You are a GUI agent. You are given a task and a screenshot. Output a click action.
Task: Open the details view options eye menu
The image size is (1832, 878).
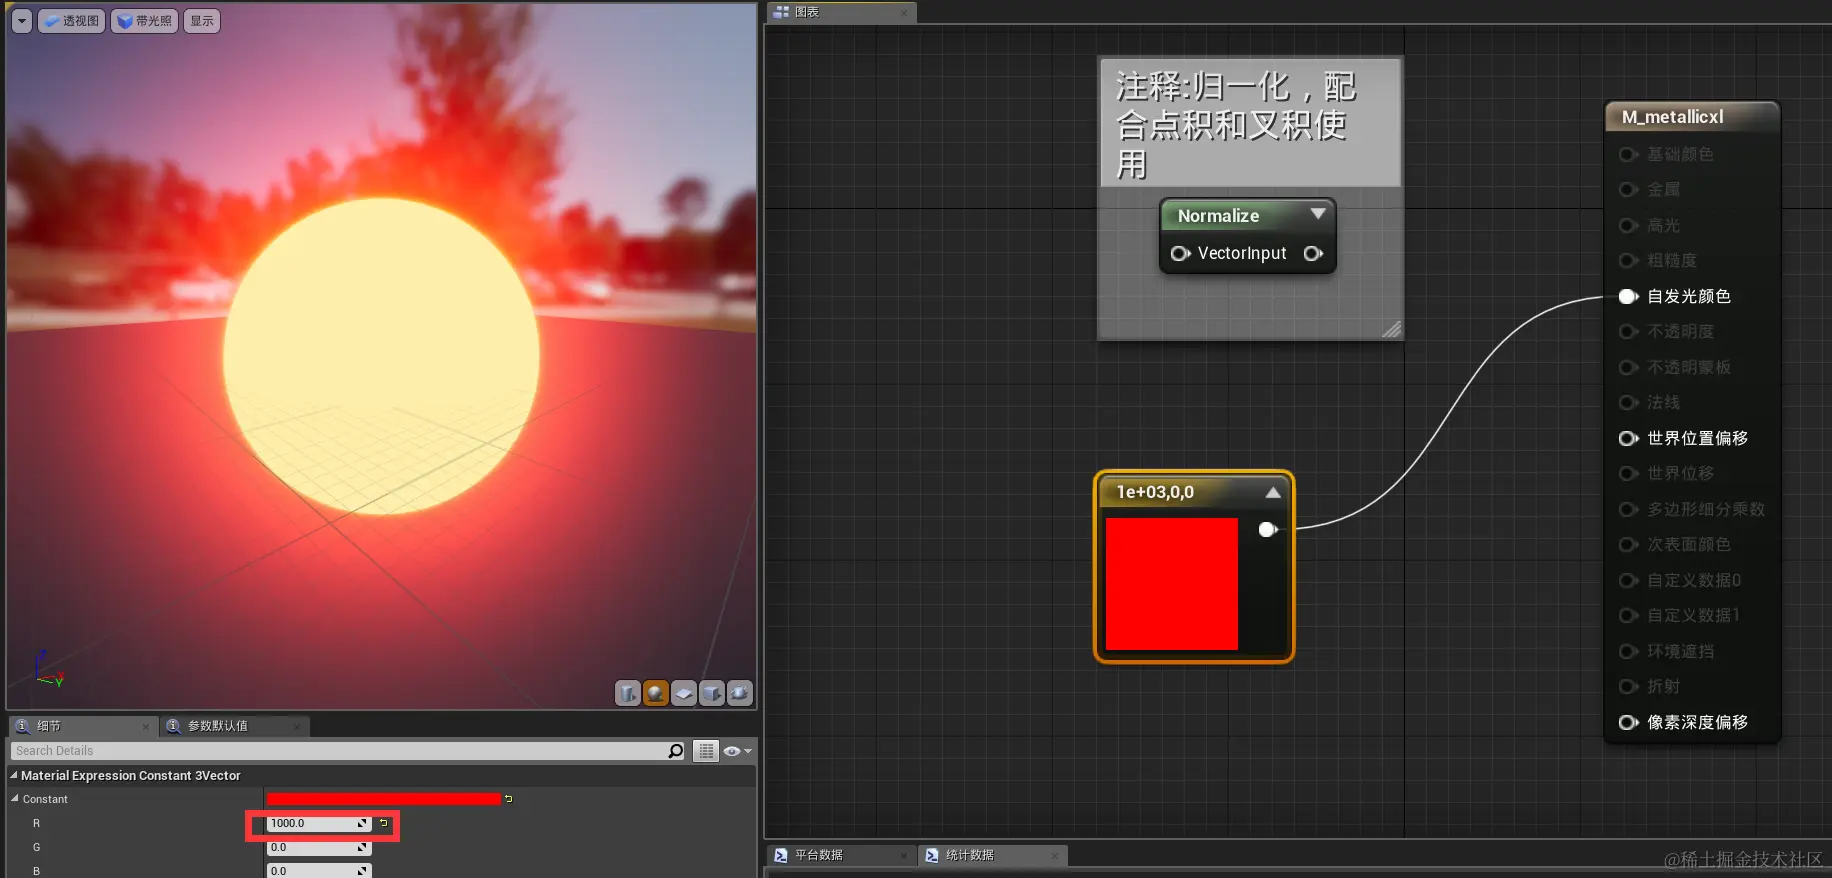(x=736, y=751)
